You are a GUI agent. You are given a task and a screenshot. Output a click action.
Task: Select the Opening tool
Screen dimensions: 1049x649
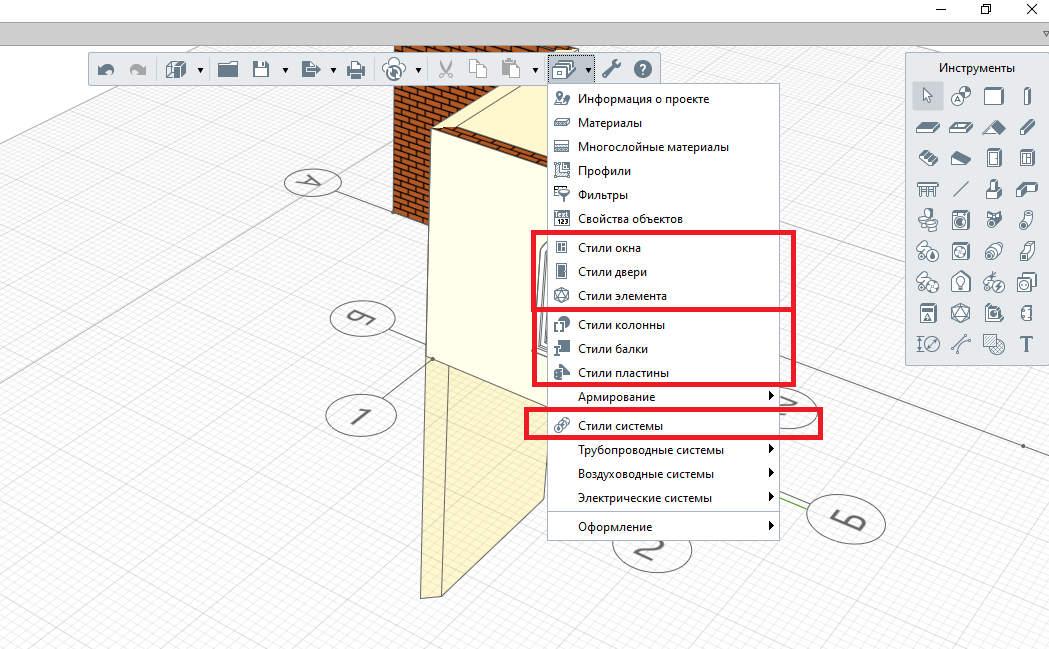click(x=961, y=127)
